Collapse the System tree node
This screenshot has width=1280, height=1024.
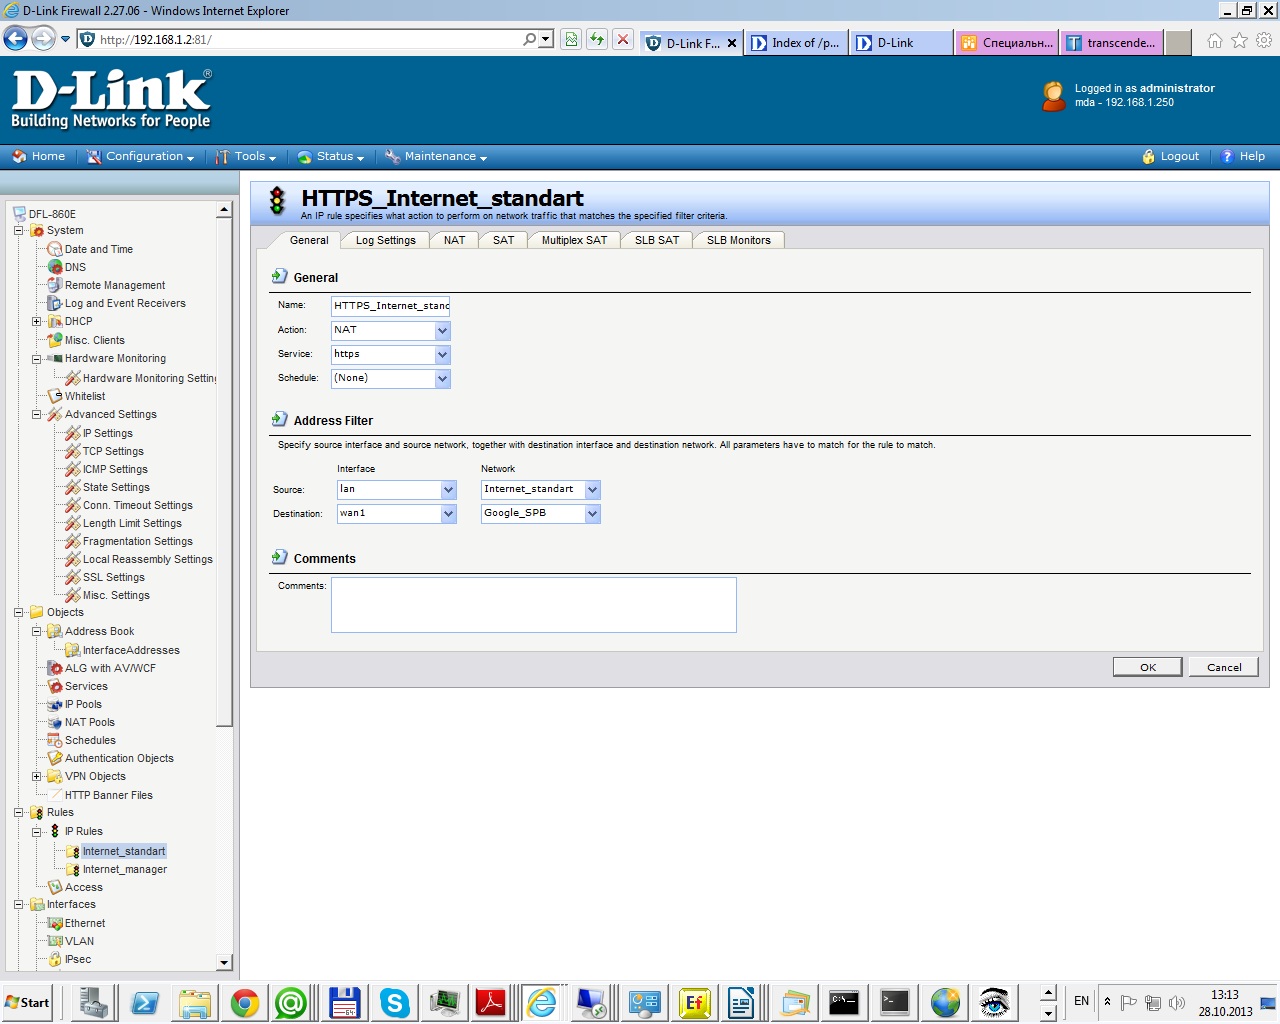coord(19,230)
